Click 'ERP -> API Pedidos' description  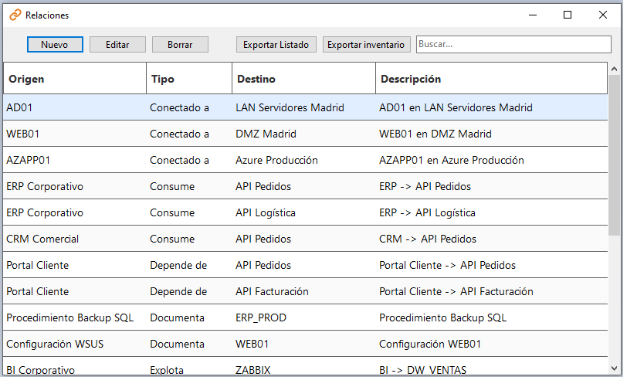425,186
